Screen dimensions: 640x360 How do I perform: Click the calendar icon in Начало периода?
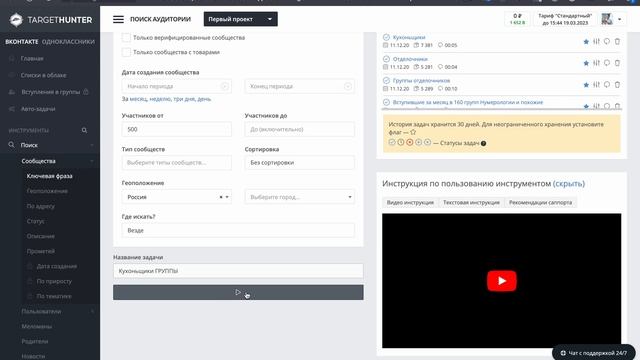click(224, 86)
